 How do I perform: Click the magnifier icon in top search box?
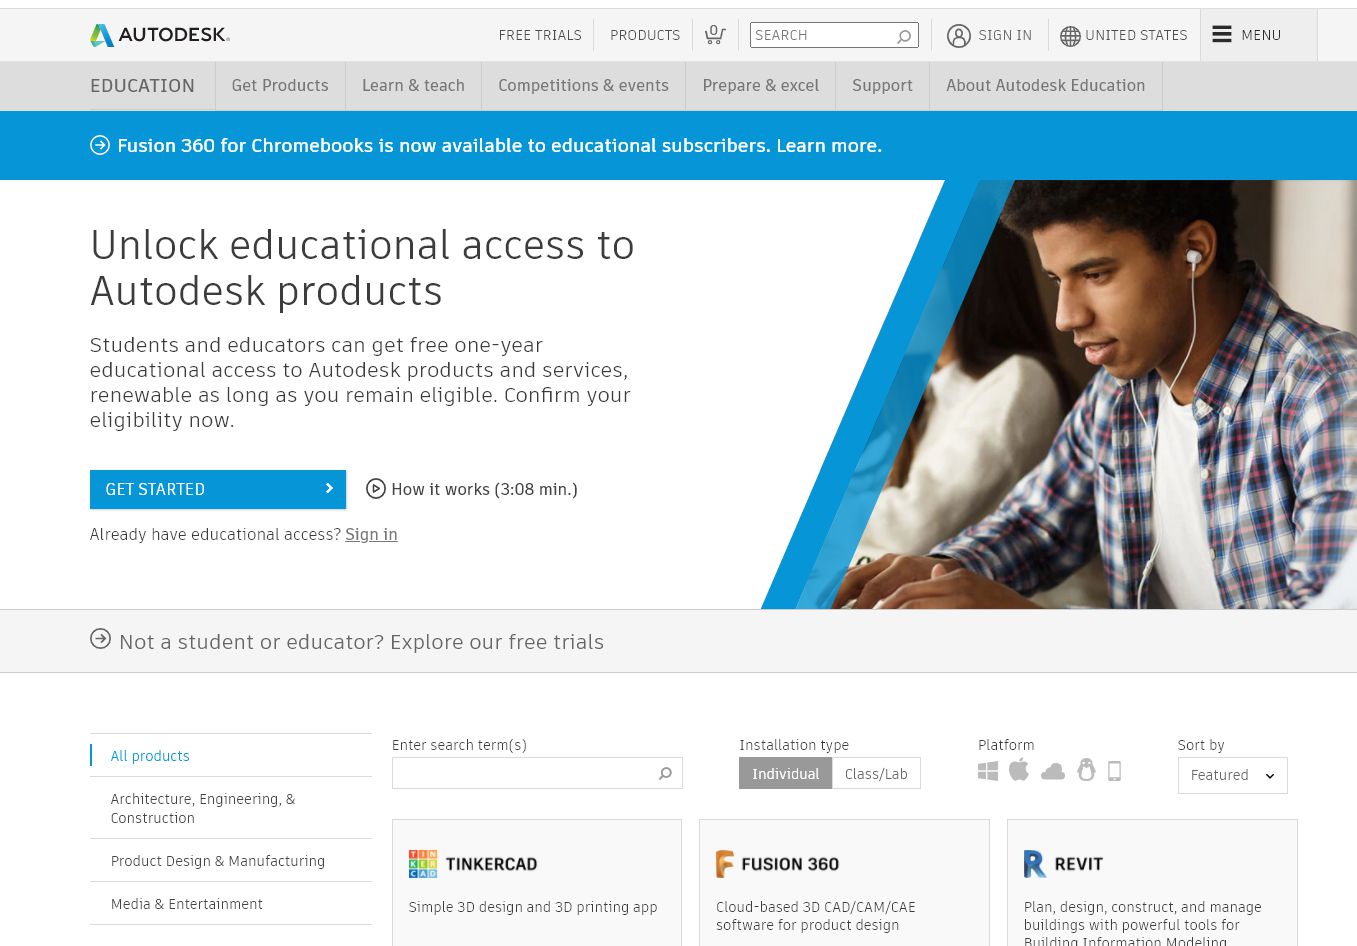[904, 36]
